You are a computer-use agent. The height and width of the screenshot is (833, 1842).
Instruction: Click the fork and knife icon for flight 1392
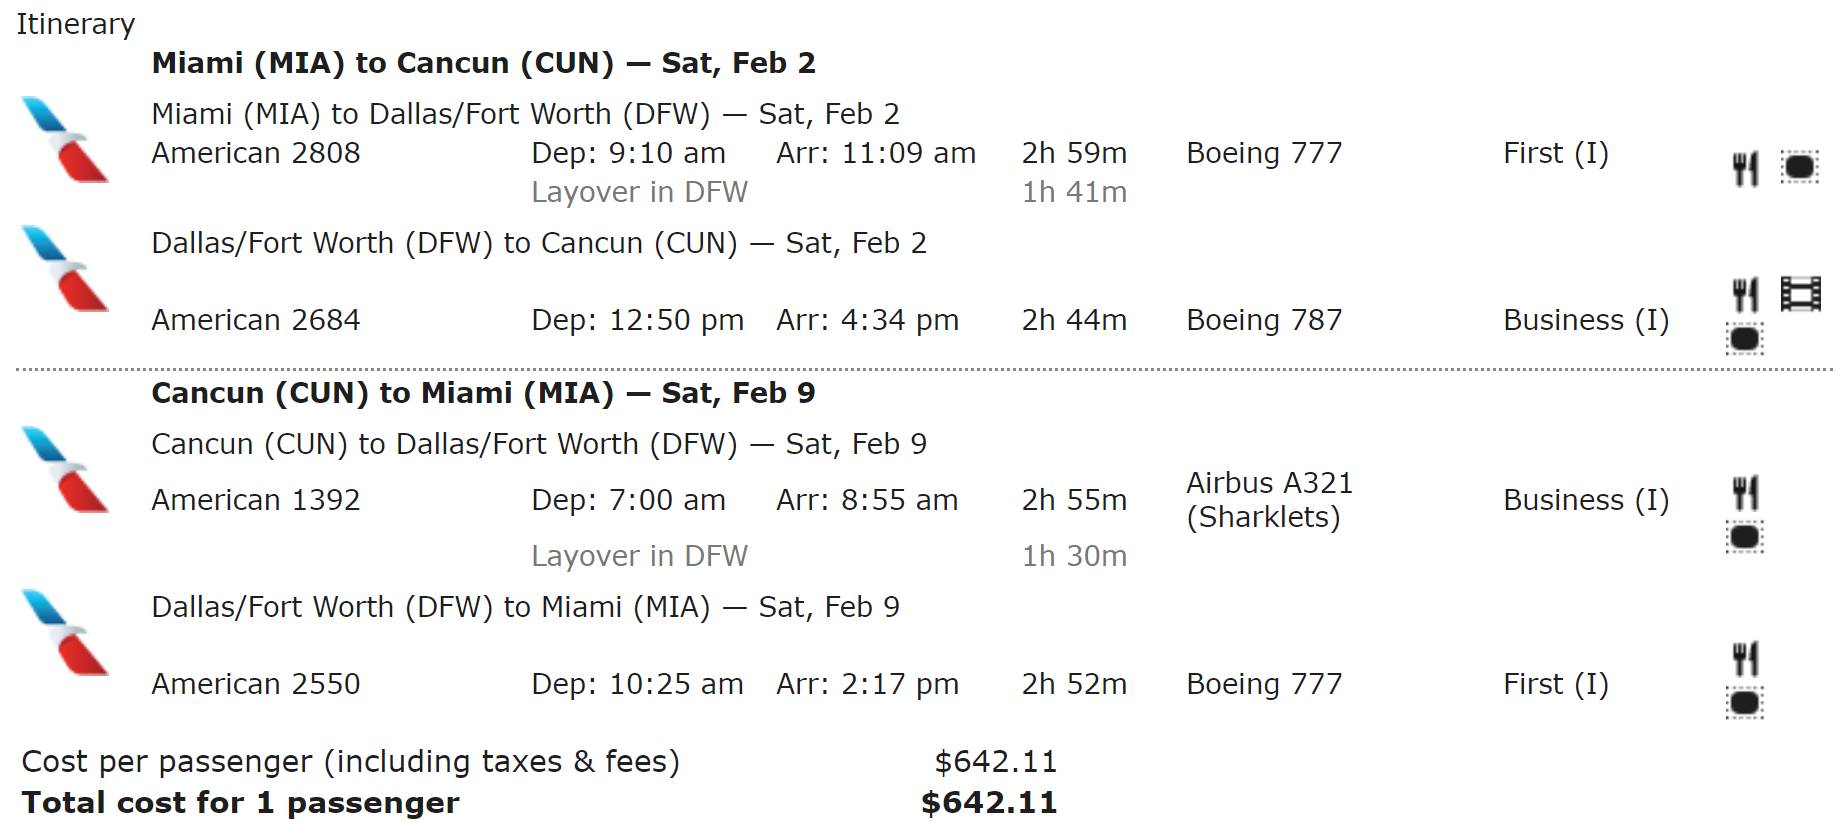1745,494
